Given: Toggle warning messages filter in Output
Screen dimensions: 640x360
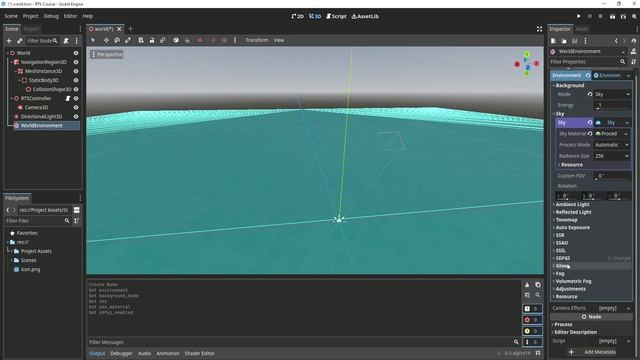Looking at the screenshot, I should pos(532,331).
